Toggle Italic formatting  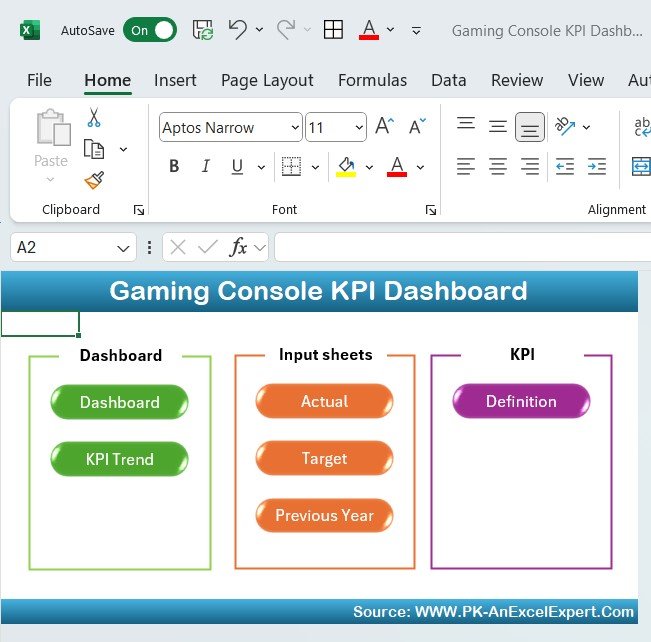pyautogui.click(x=206, y=166)
